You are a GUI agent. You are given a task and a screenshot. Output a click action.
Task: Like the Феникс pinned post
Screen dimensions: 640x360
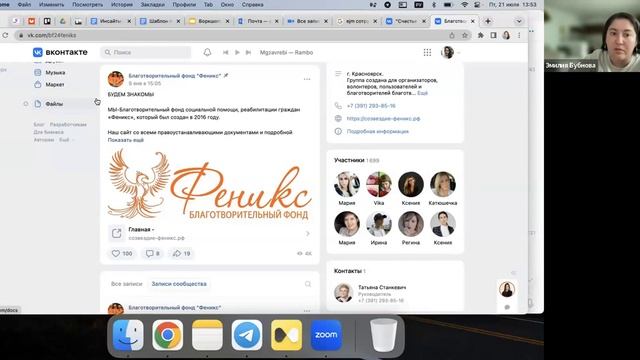coord(122,253)
